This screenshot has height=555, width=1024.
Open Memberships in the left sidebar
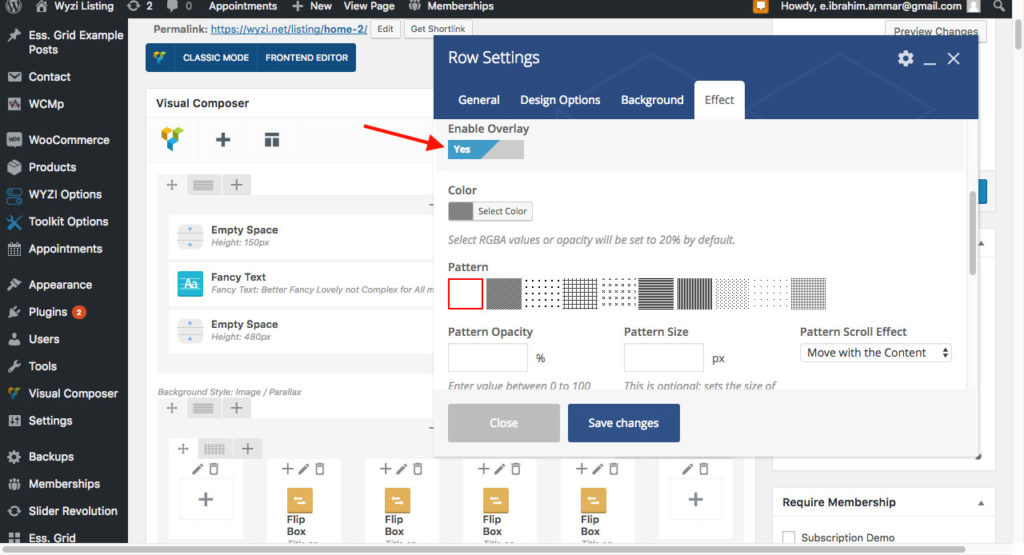tap(64, 484)
